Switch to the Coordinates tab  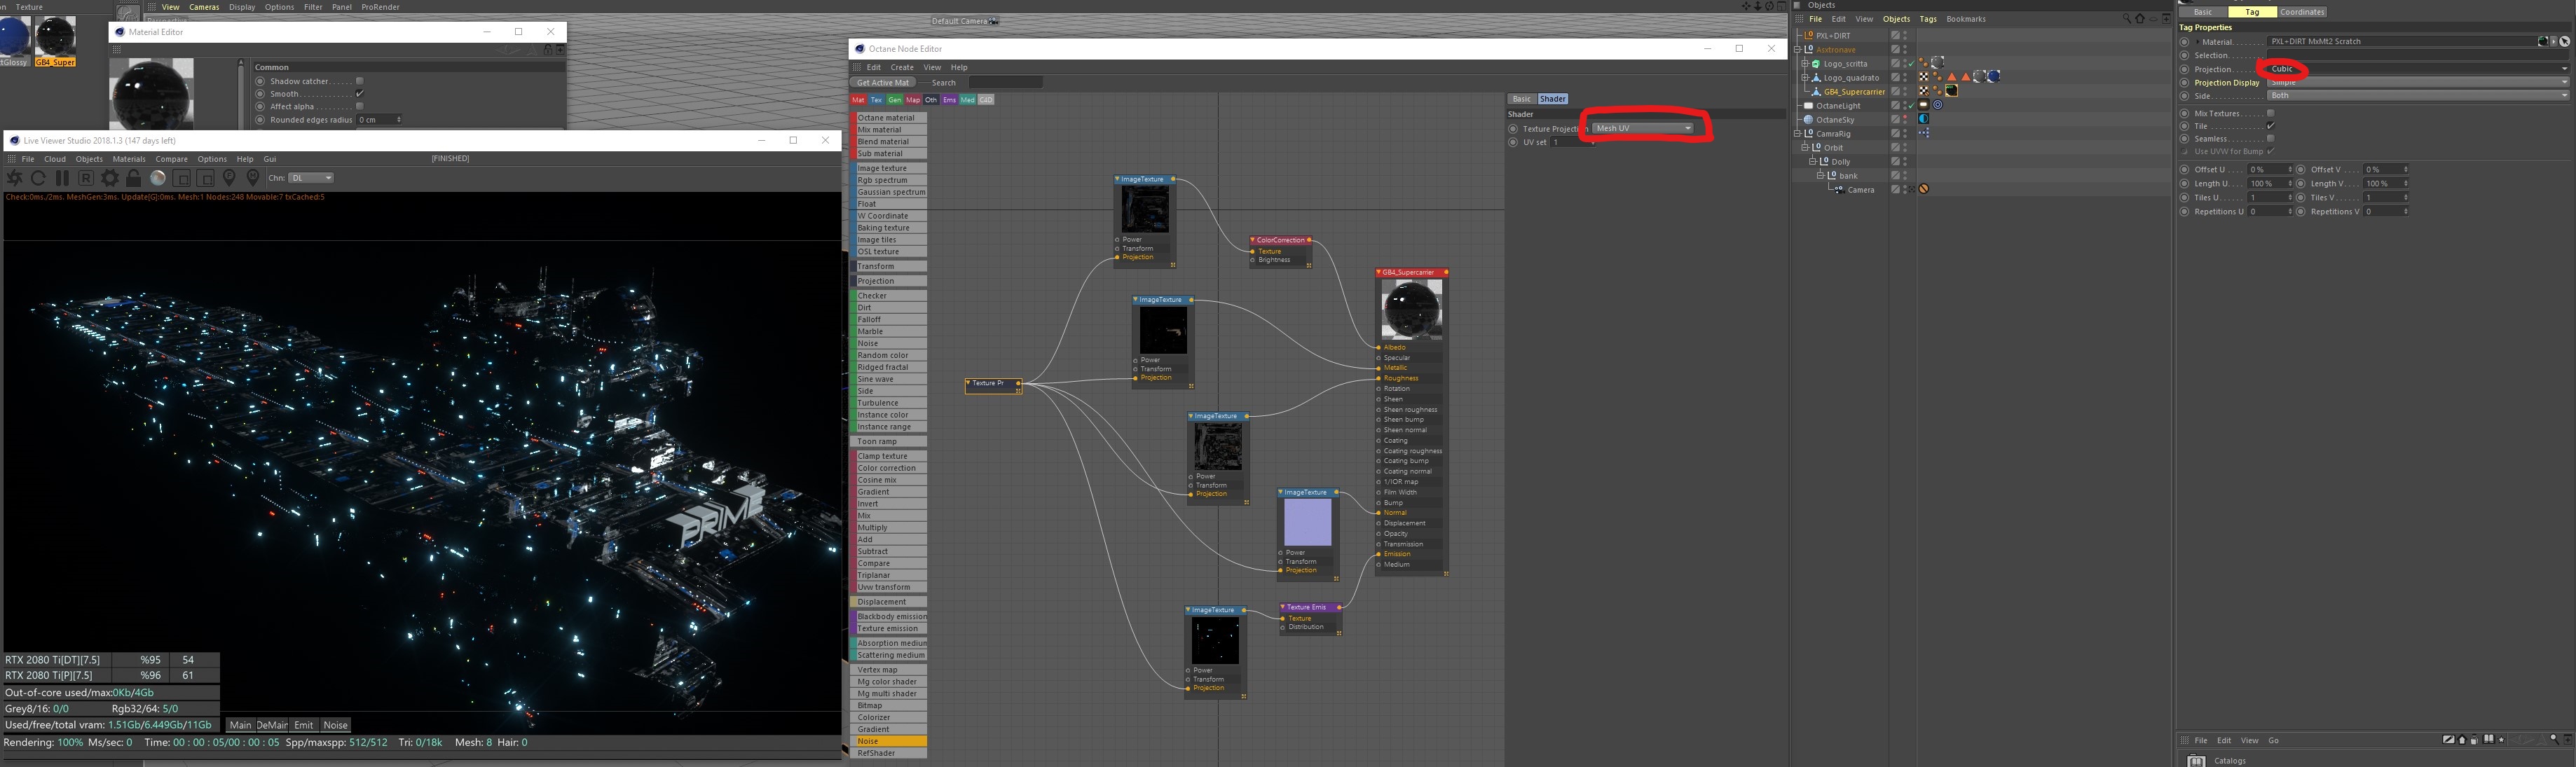coord(2301,12)
